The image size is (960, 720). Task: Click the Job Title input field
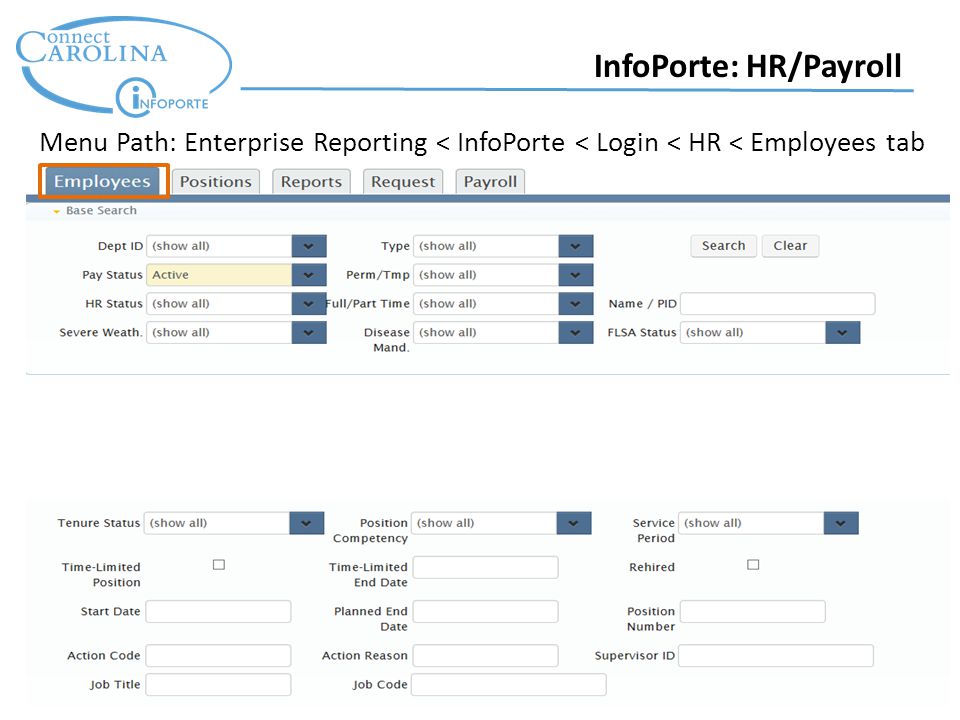point(218,684)
